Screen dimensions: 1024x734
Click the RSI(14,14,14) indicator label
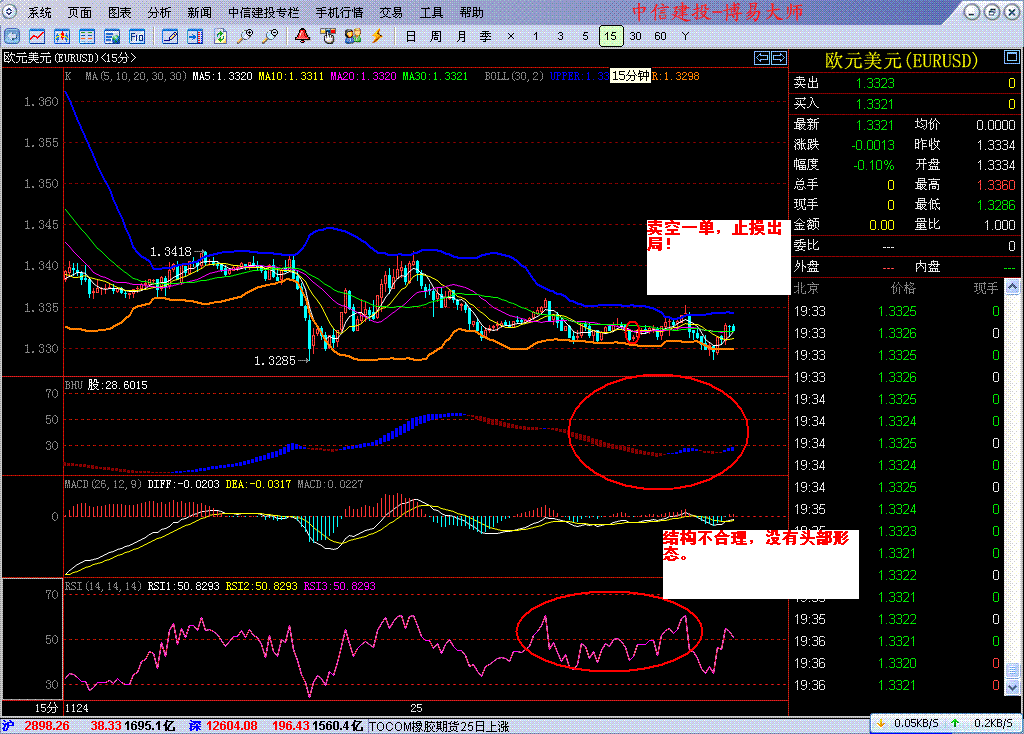click(103, 586)
